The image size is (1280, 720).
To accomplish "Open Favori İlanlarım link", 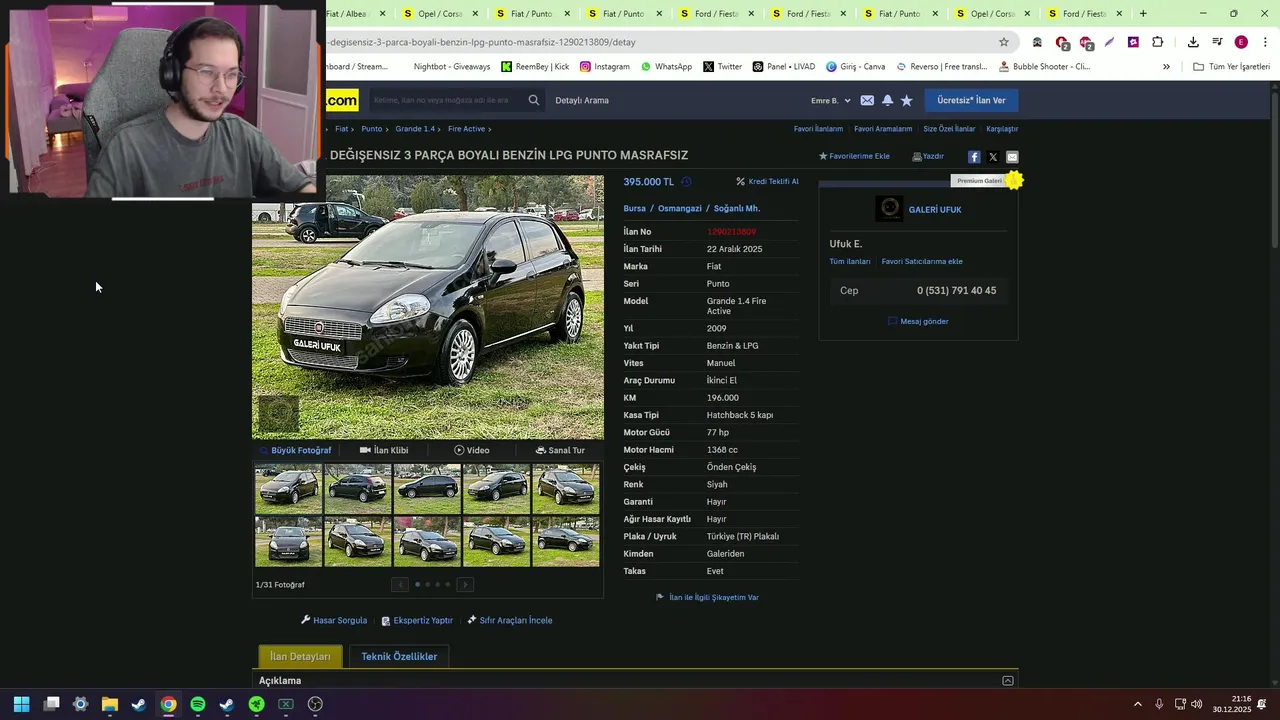I will pos(818,129).
